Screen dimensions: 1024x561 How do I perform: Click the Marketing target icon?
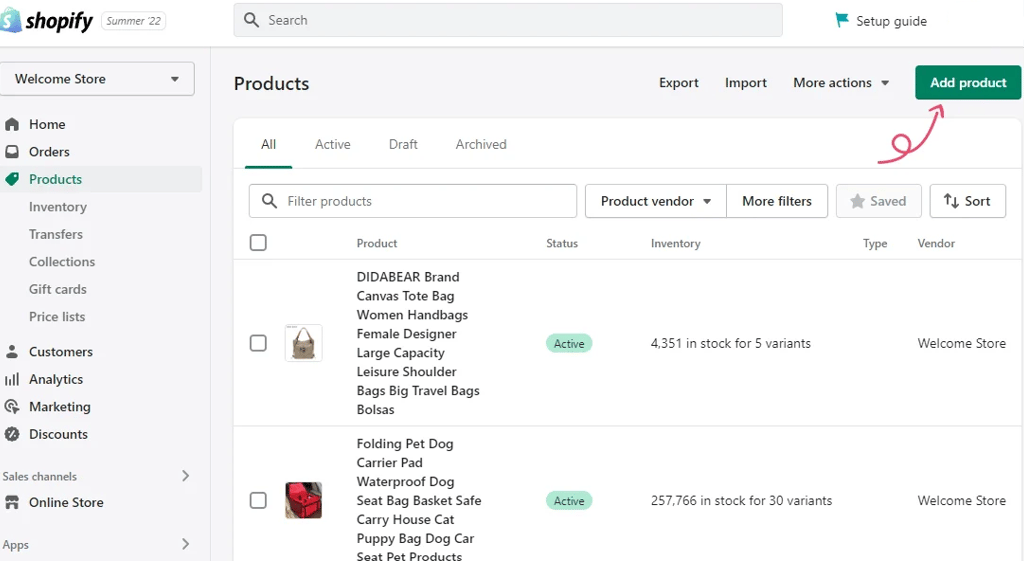[12, 406]
